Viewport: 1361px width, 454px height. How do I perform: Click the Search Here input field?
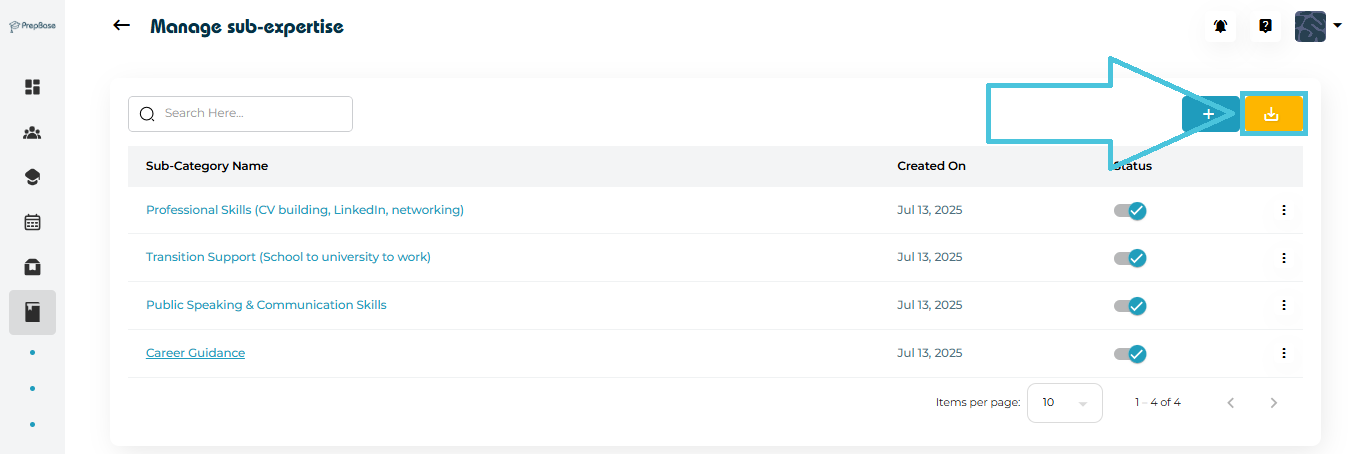(250, 113)
